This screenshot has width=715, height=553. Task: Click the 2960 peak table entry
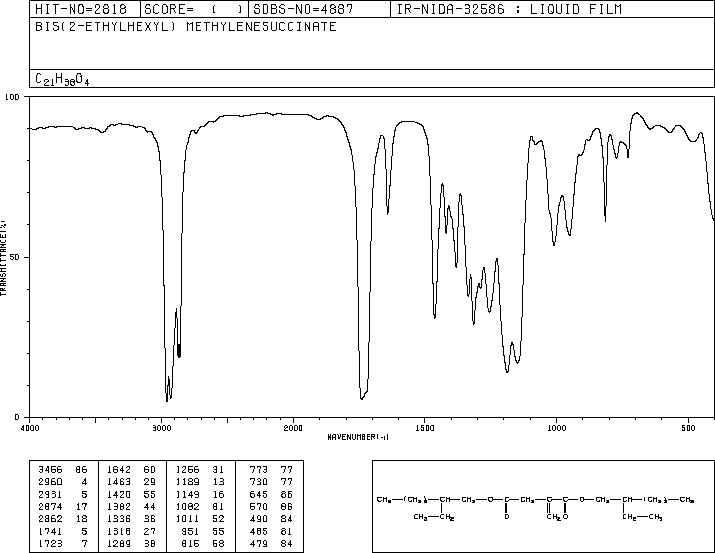pyautogui.click(x=62, y=482)
